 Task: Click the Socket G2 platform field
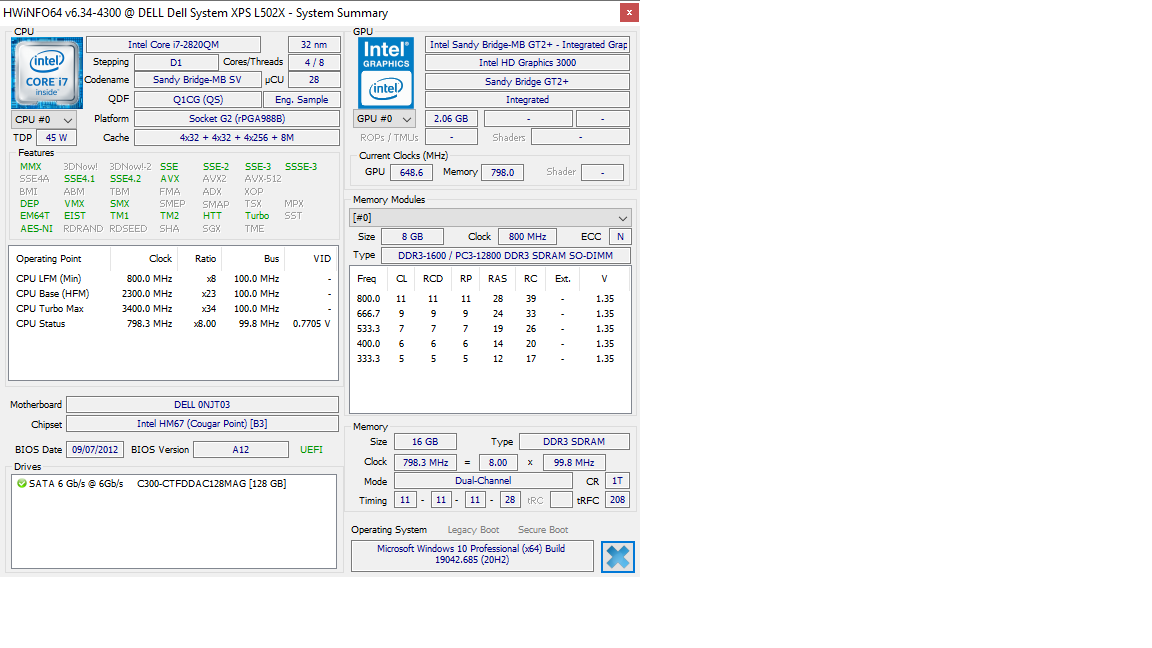pos(237,119)
